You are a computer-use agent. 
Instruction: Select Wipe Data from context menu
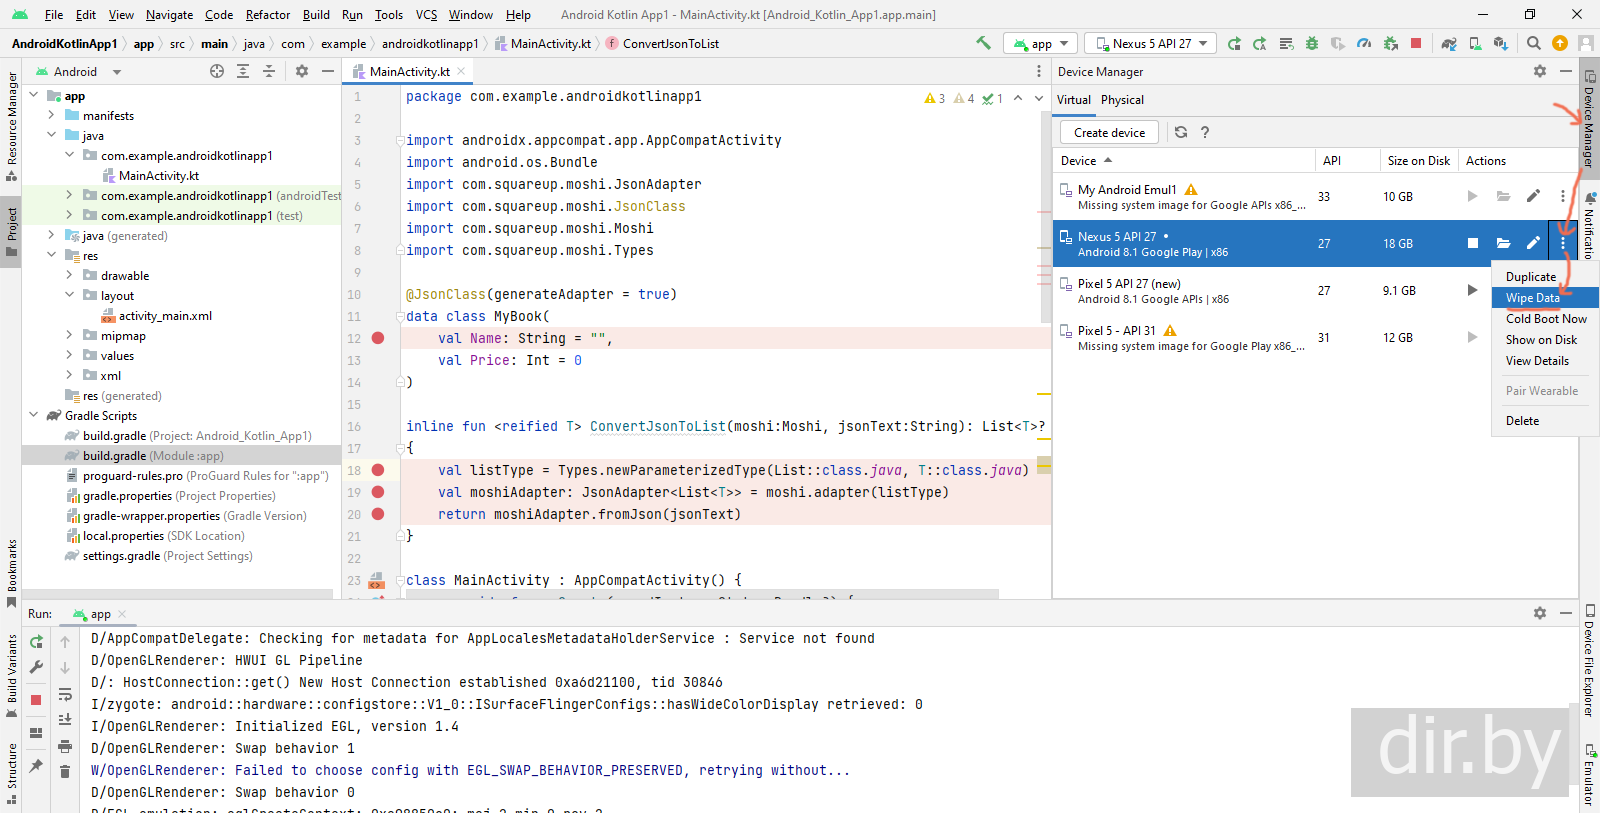(x=1532, y=298)
